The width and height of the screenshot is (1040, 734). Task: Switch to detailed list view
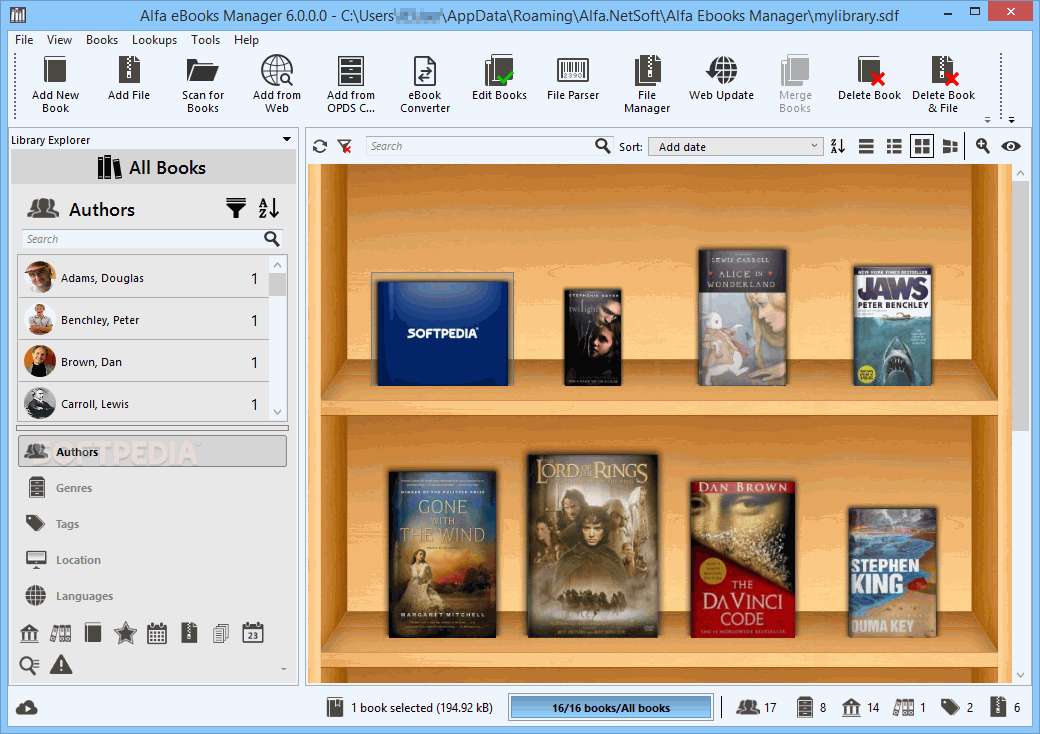tap(894, 147)
